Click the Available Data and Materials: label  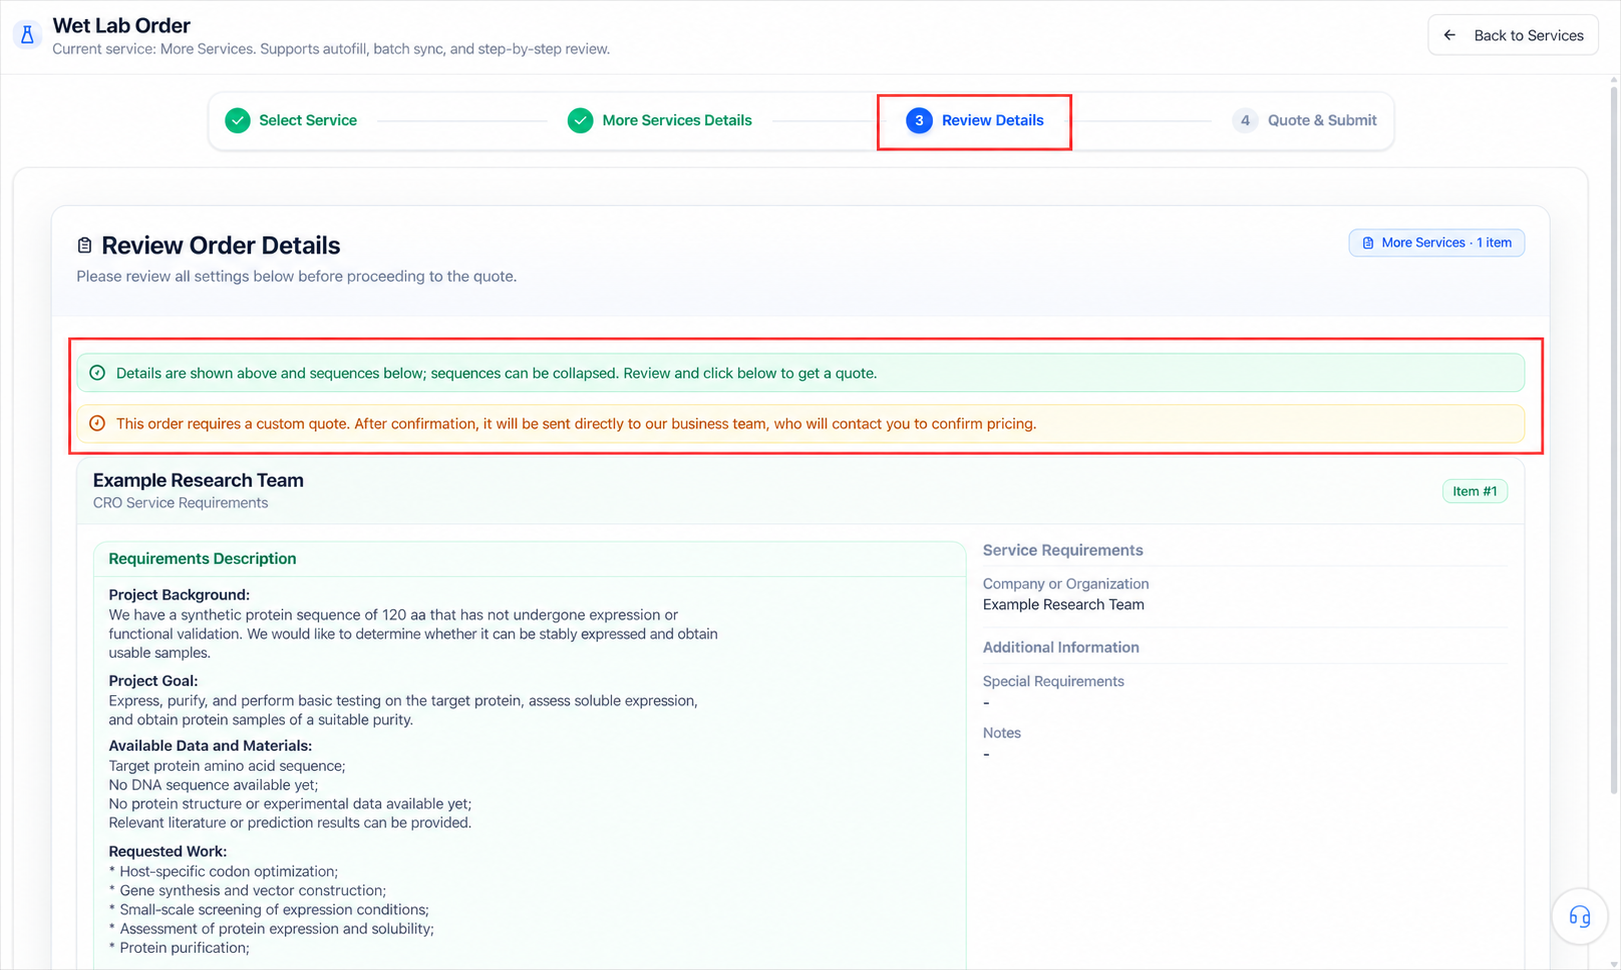tap(210, 746)
